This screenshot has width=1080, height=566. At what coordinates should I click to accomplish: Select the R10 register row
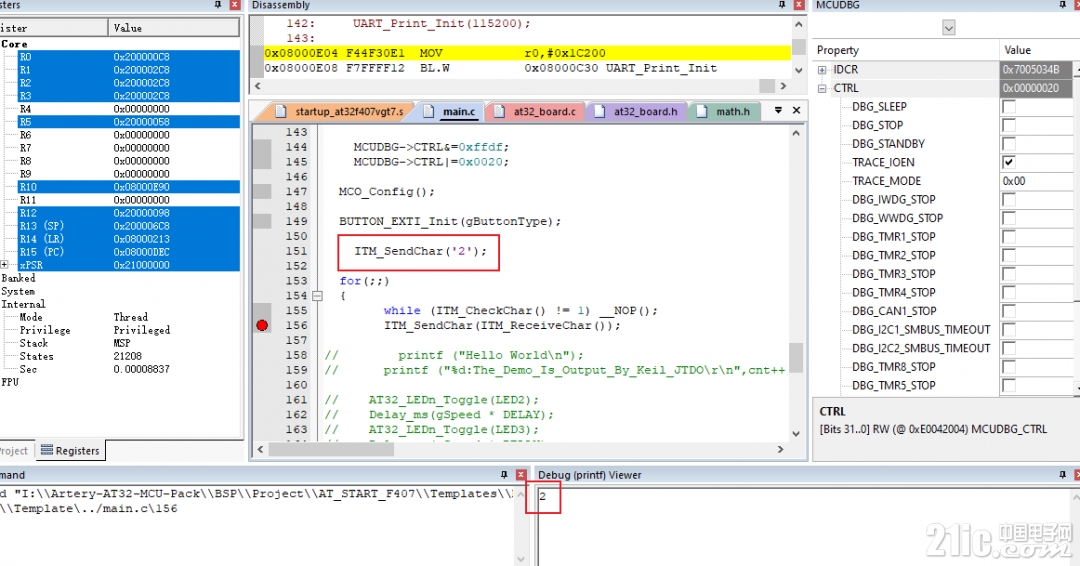tap(120, 187)
